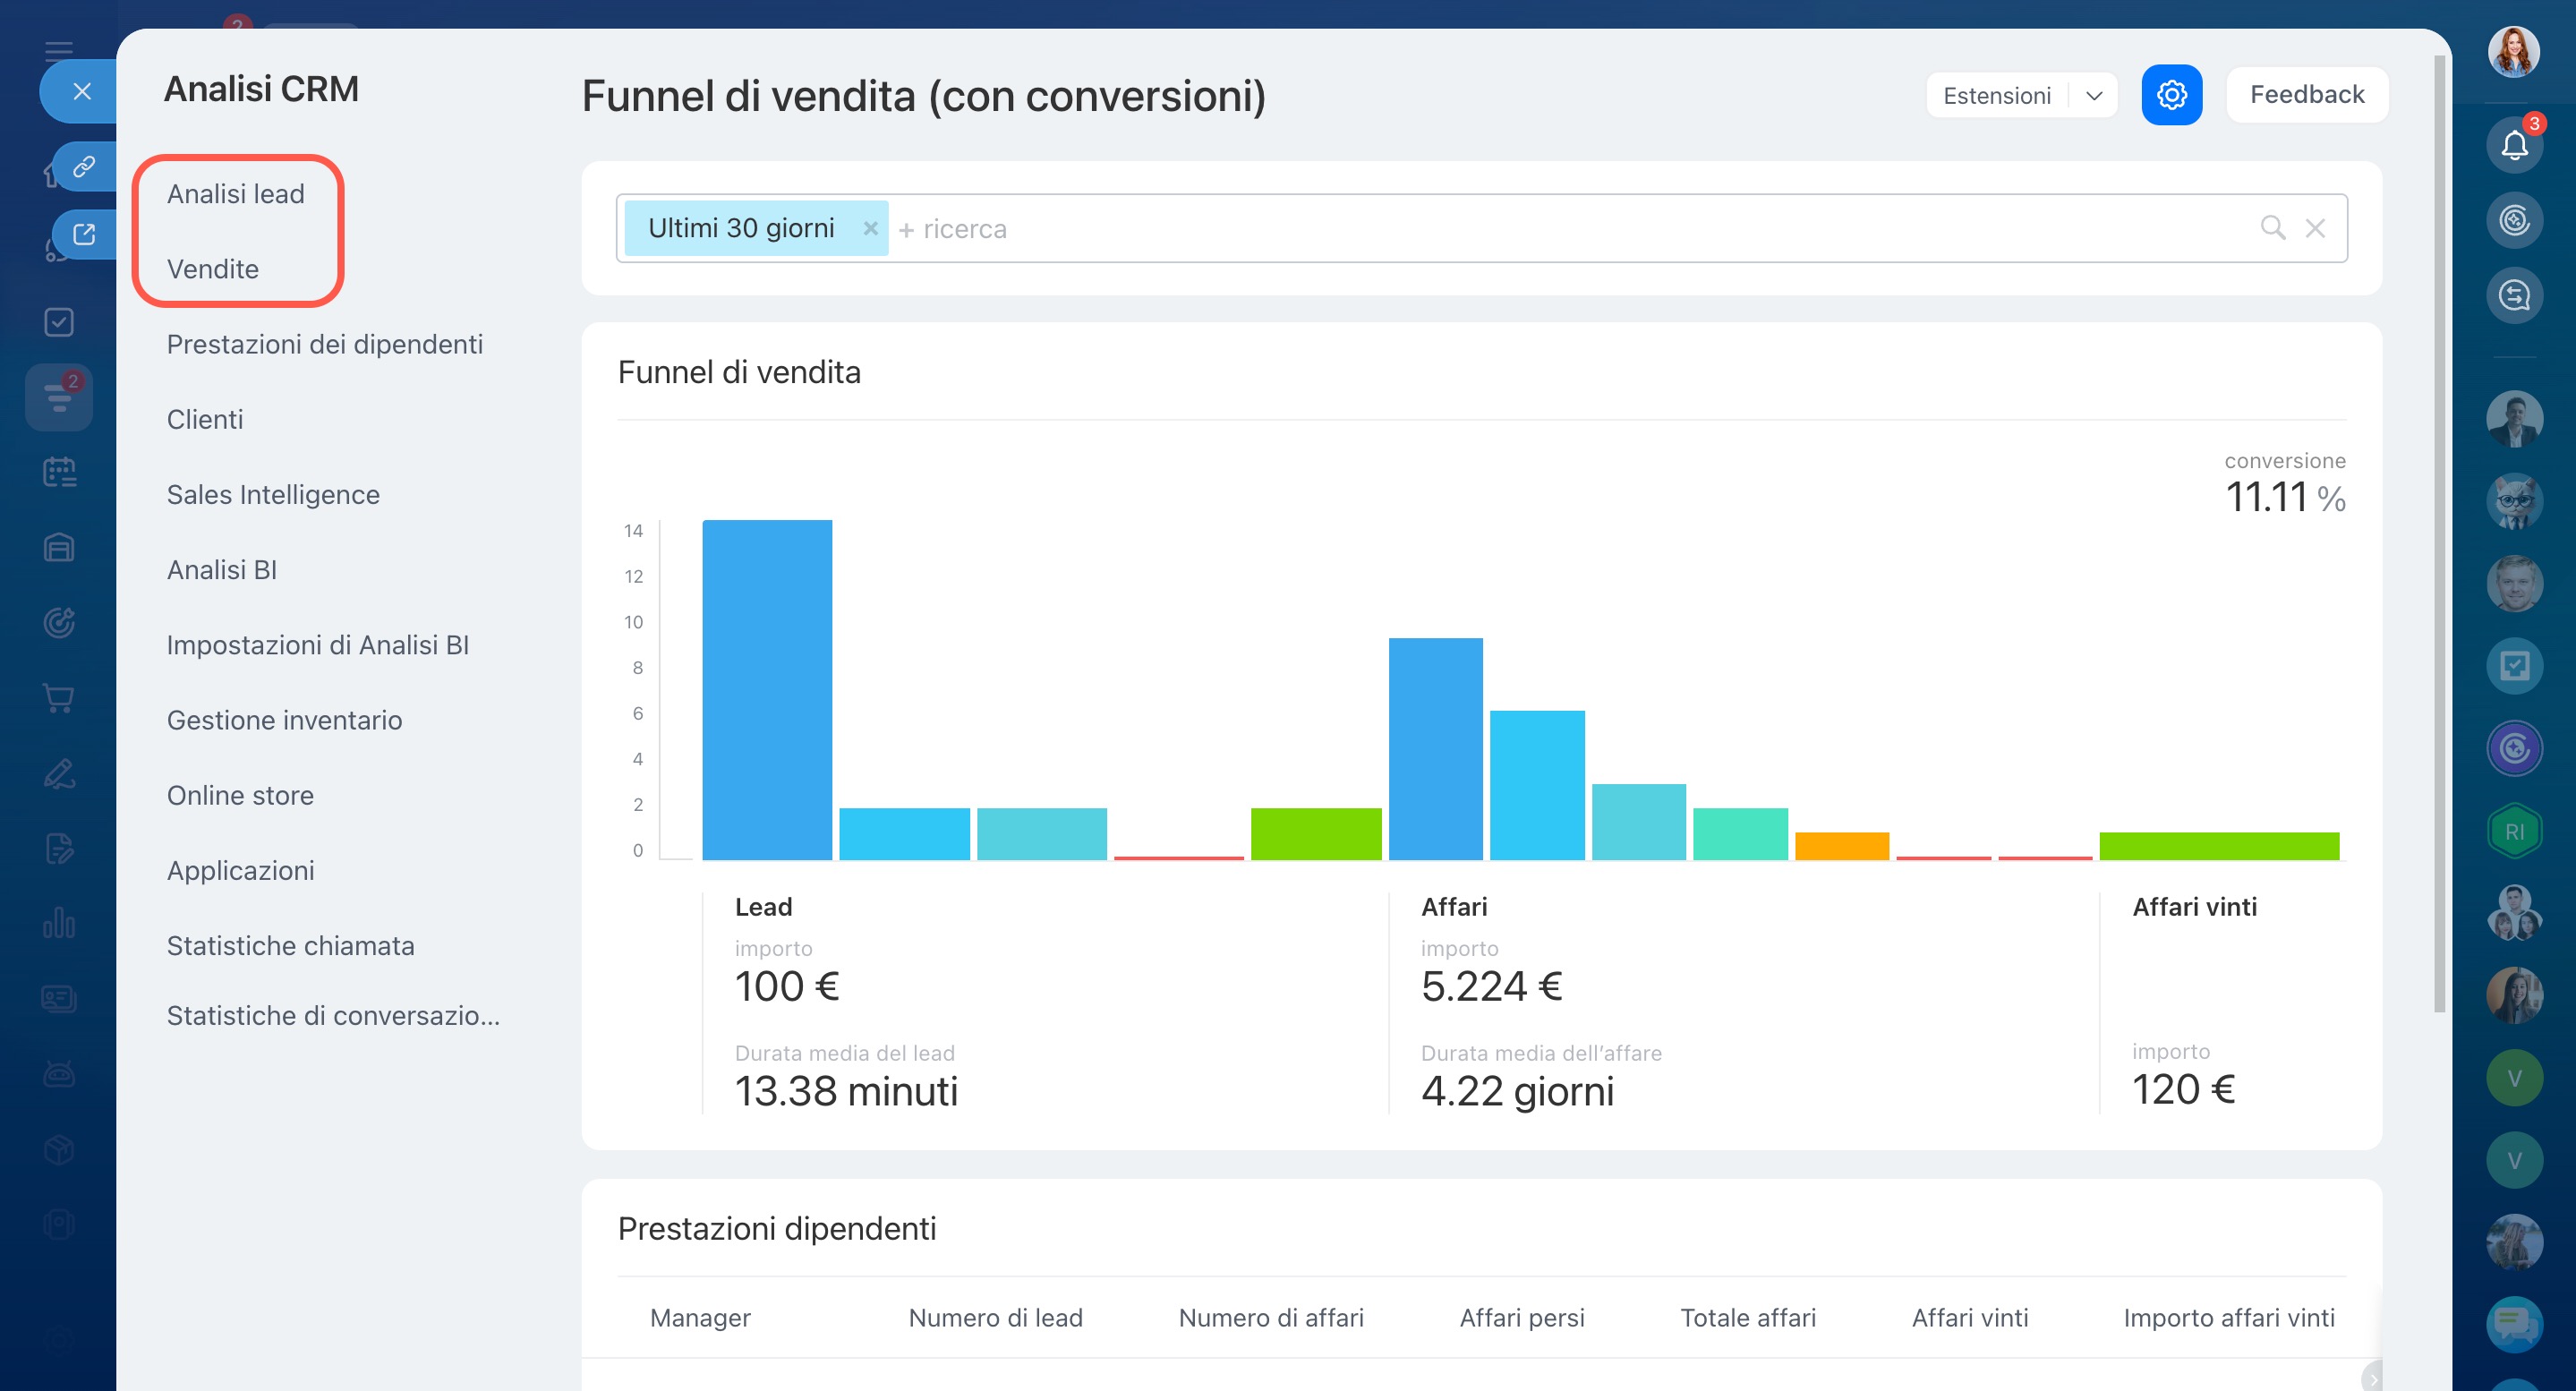Toggle the hamburger menu at top left
Image resolution: width=2576 pixels, height=1391 pixels.
click(59, 50)
